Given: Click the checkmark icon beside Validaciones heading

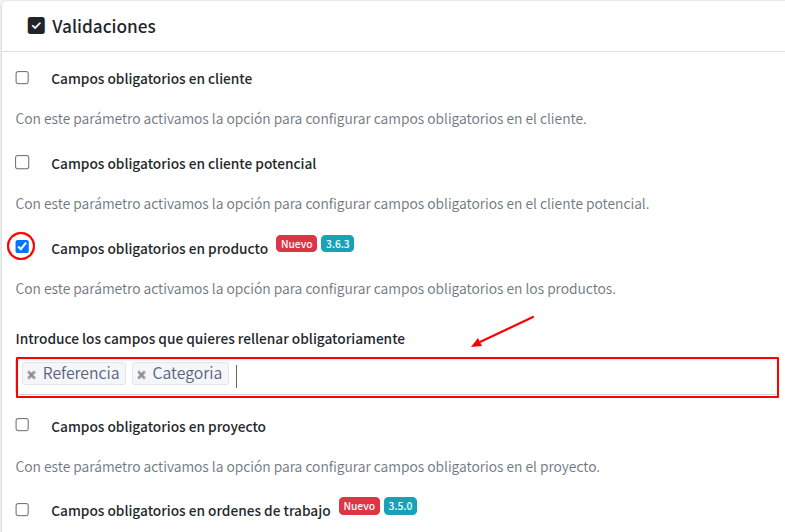Looking at the screenshot, I should [36, 26].
